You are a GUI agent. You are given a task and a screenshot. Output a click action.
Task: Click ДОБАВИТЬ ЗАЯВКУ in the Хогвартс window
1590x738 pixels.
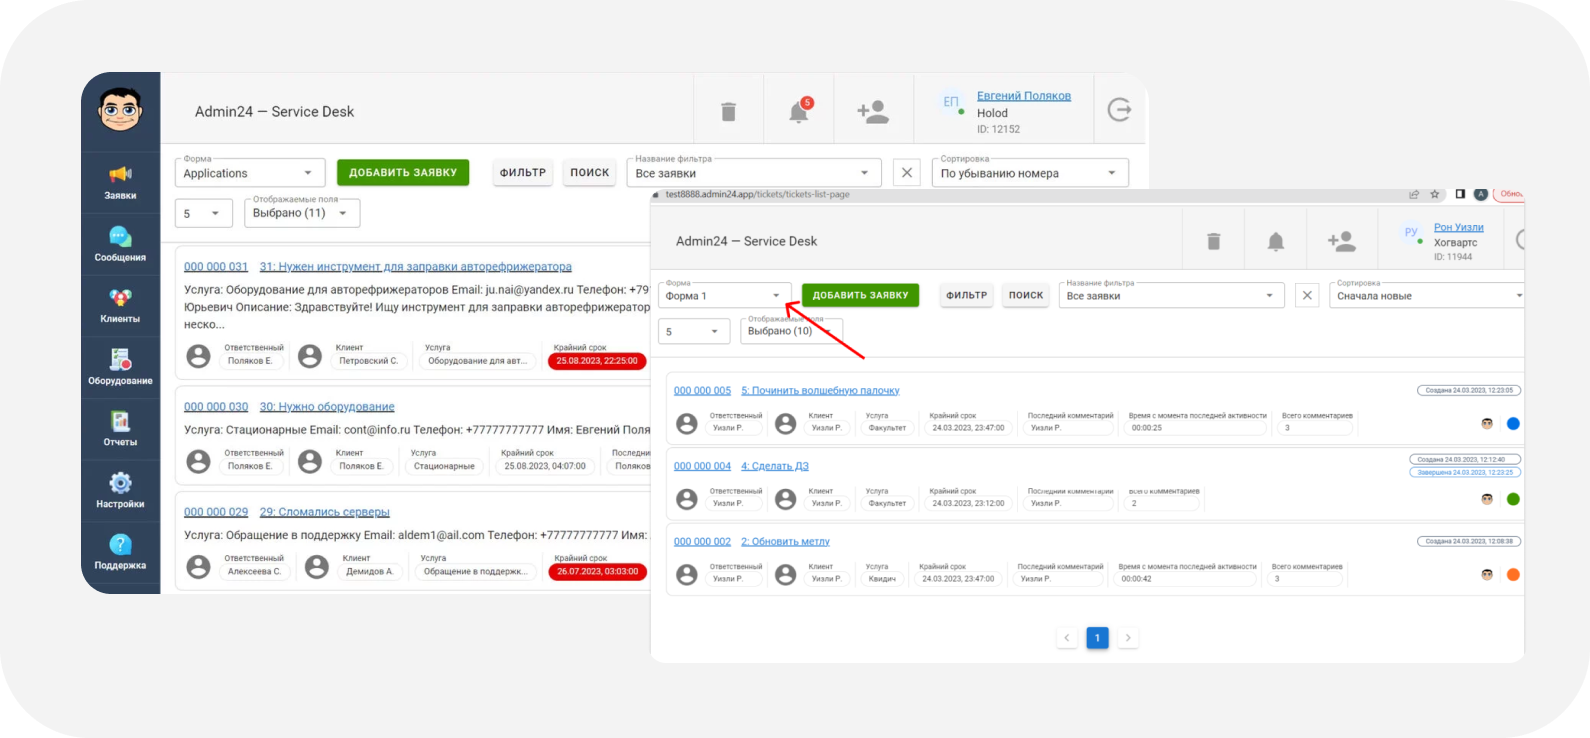click(x=860, y=295)
